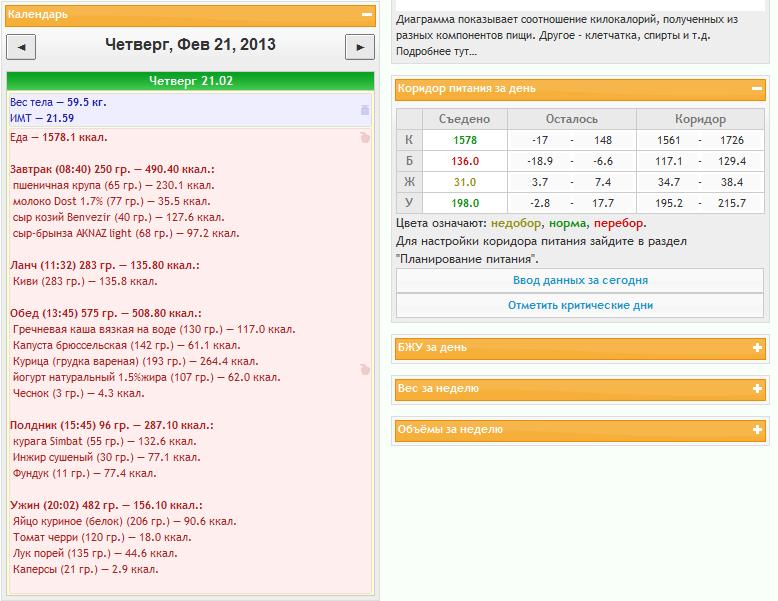Go to next day with right arrow
The image size is (778, 601).
360,47
